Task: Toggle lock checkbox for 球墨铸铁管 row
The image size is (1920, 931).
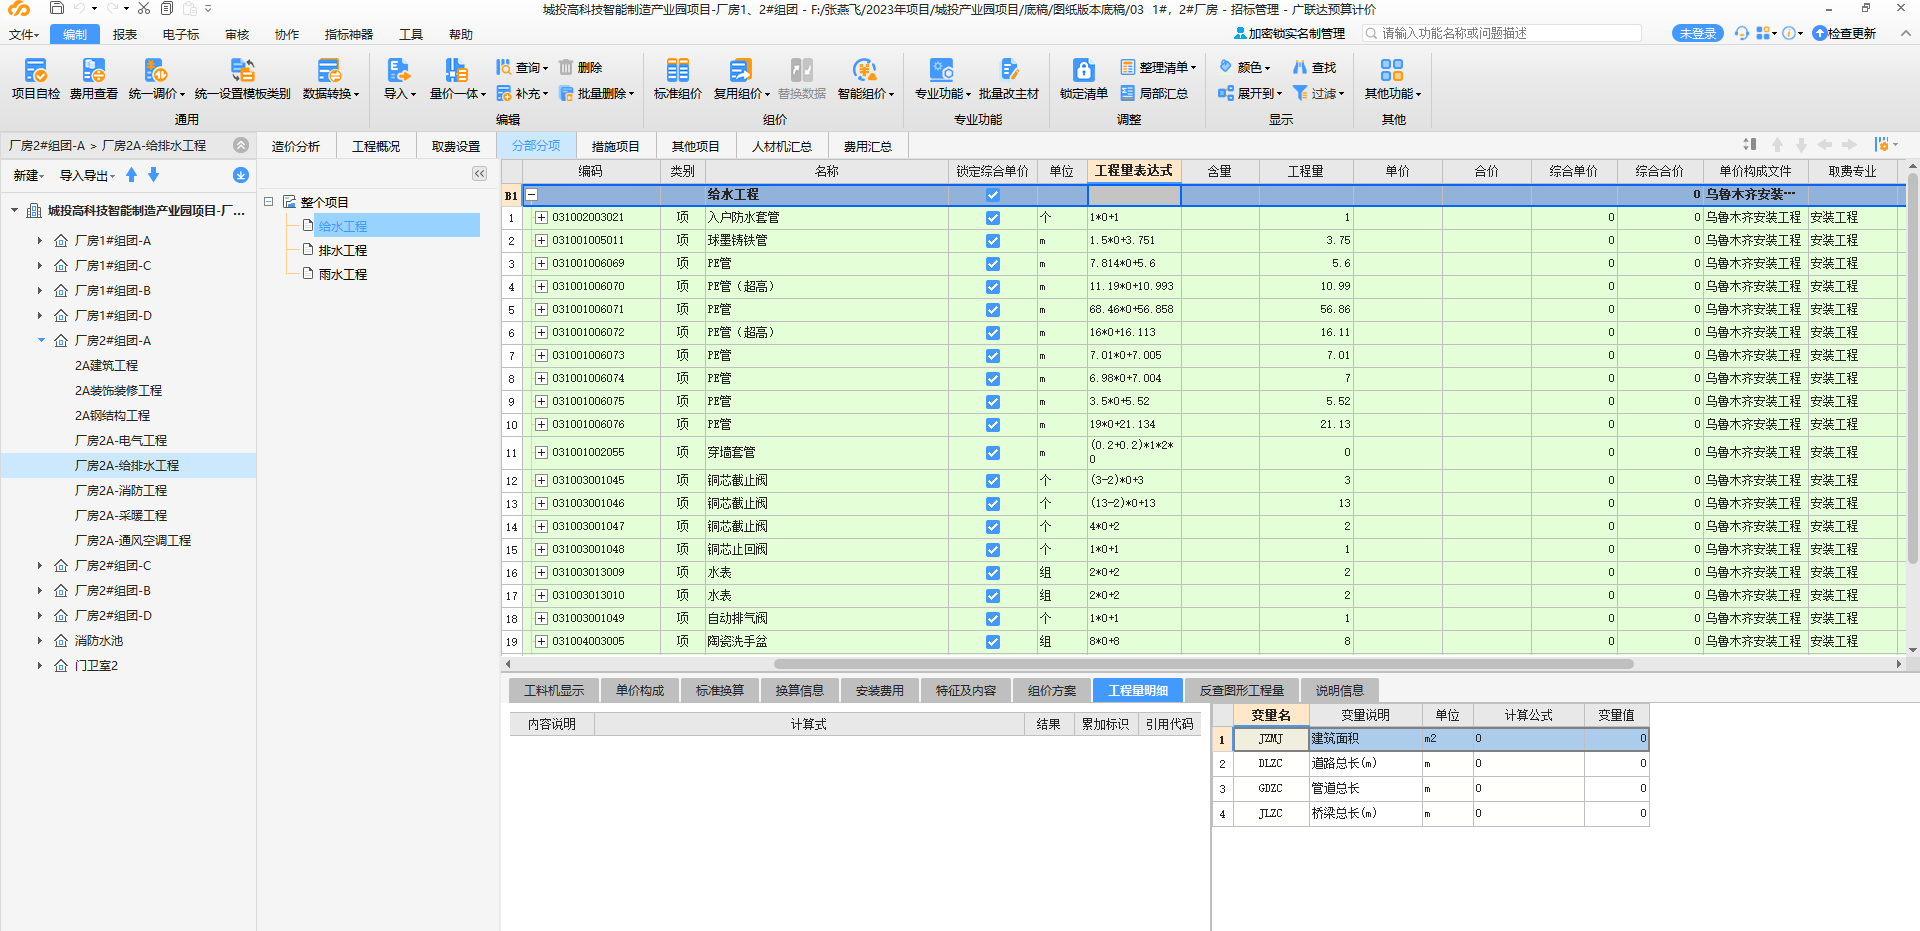Action: [x=993, y=240]
